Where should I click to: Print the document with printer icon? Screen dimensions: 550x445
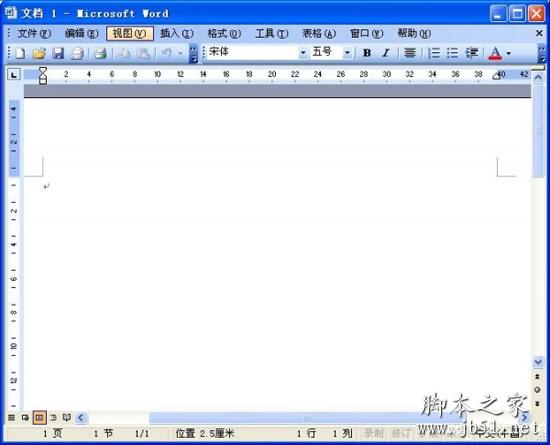(101, 53)
